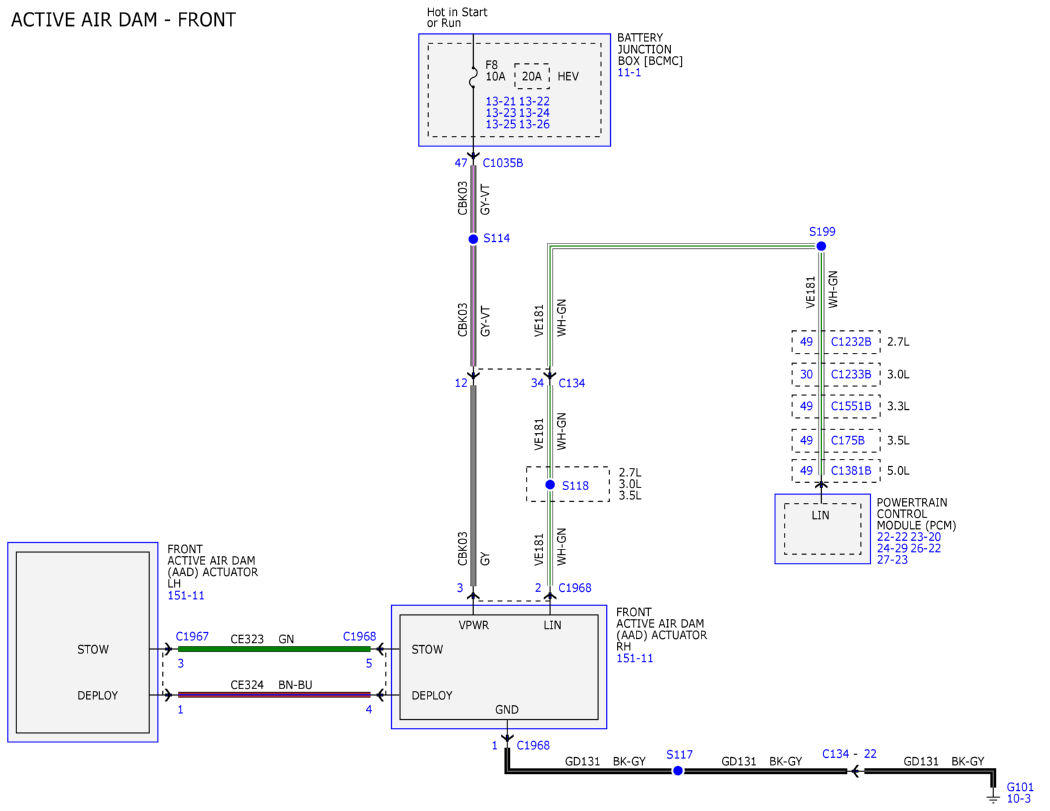Click the C1233B 3.0L connector label
1050x811 pixels.
(x=850, y=374)
